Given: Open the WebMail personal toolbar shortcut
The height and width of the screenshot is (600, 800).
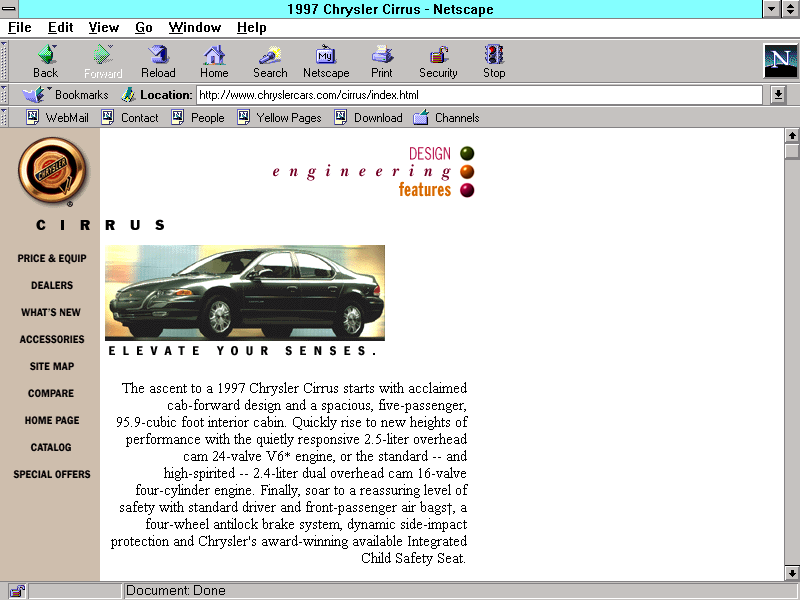Looking at the screenshot, I should pyautogui.click(x=57, y=118).
